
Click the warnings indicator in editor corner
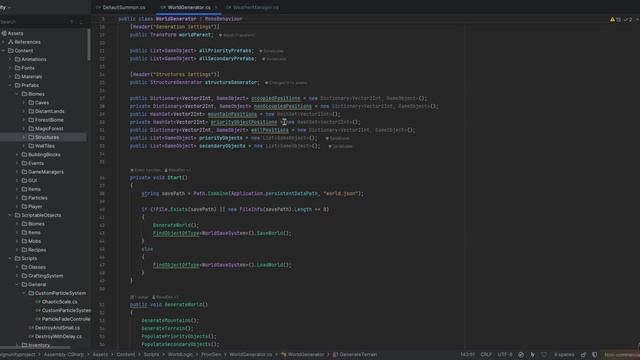(615, 20)
